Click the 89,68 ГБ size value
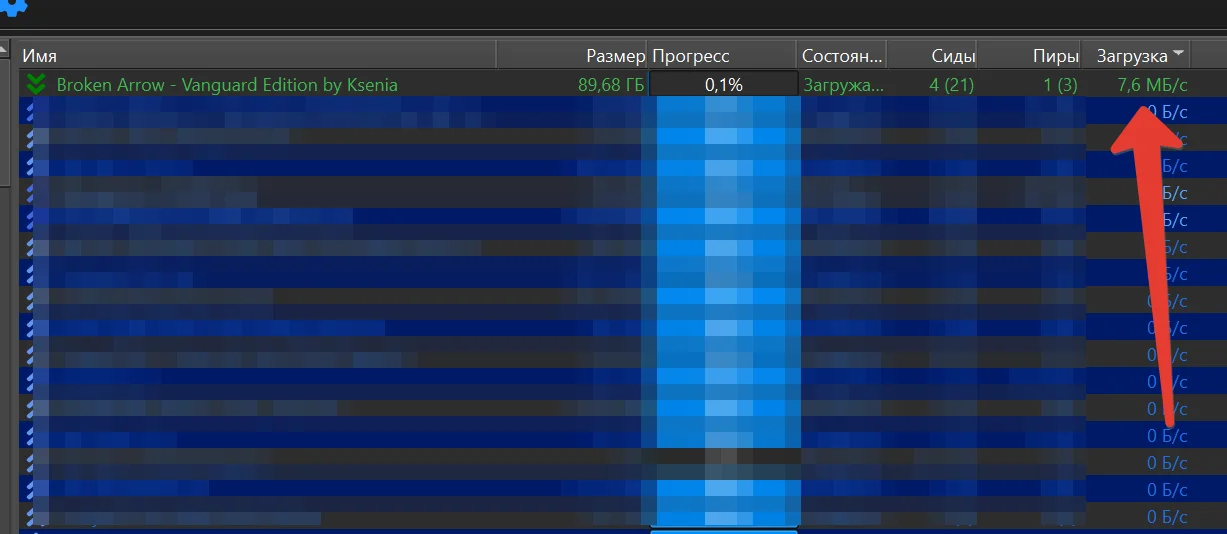1227x534 pixels. coord(610,85)
